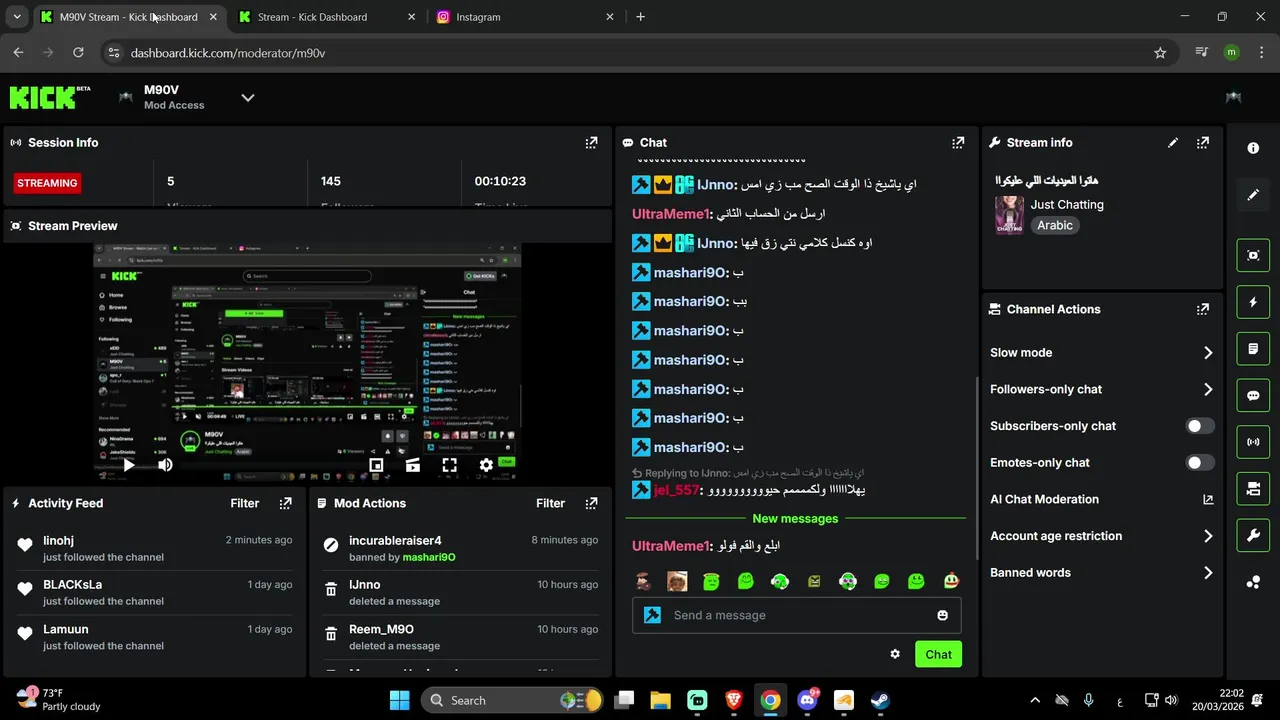Screen dimensions: 1280x720
Task: Click the broadcast signal icon in sidebar
Action: [x=1253, y=442]
